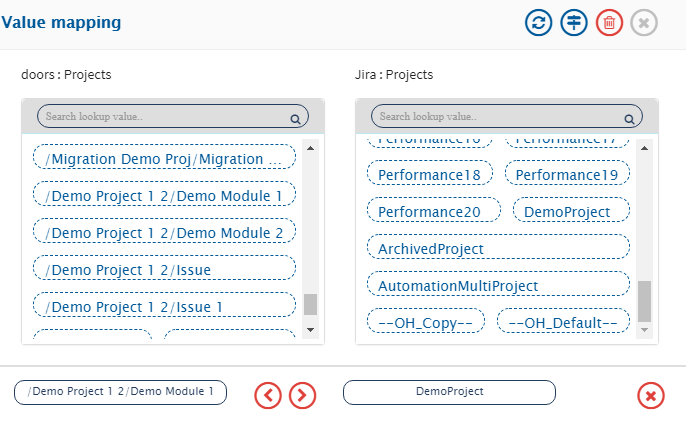Image resolution: width=686 pixels, height=428 pixels.
Task: Click mapped DemoProject value in bottom row
Action: (449, 392)
